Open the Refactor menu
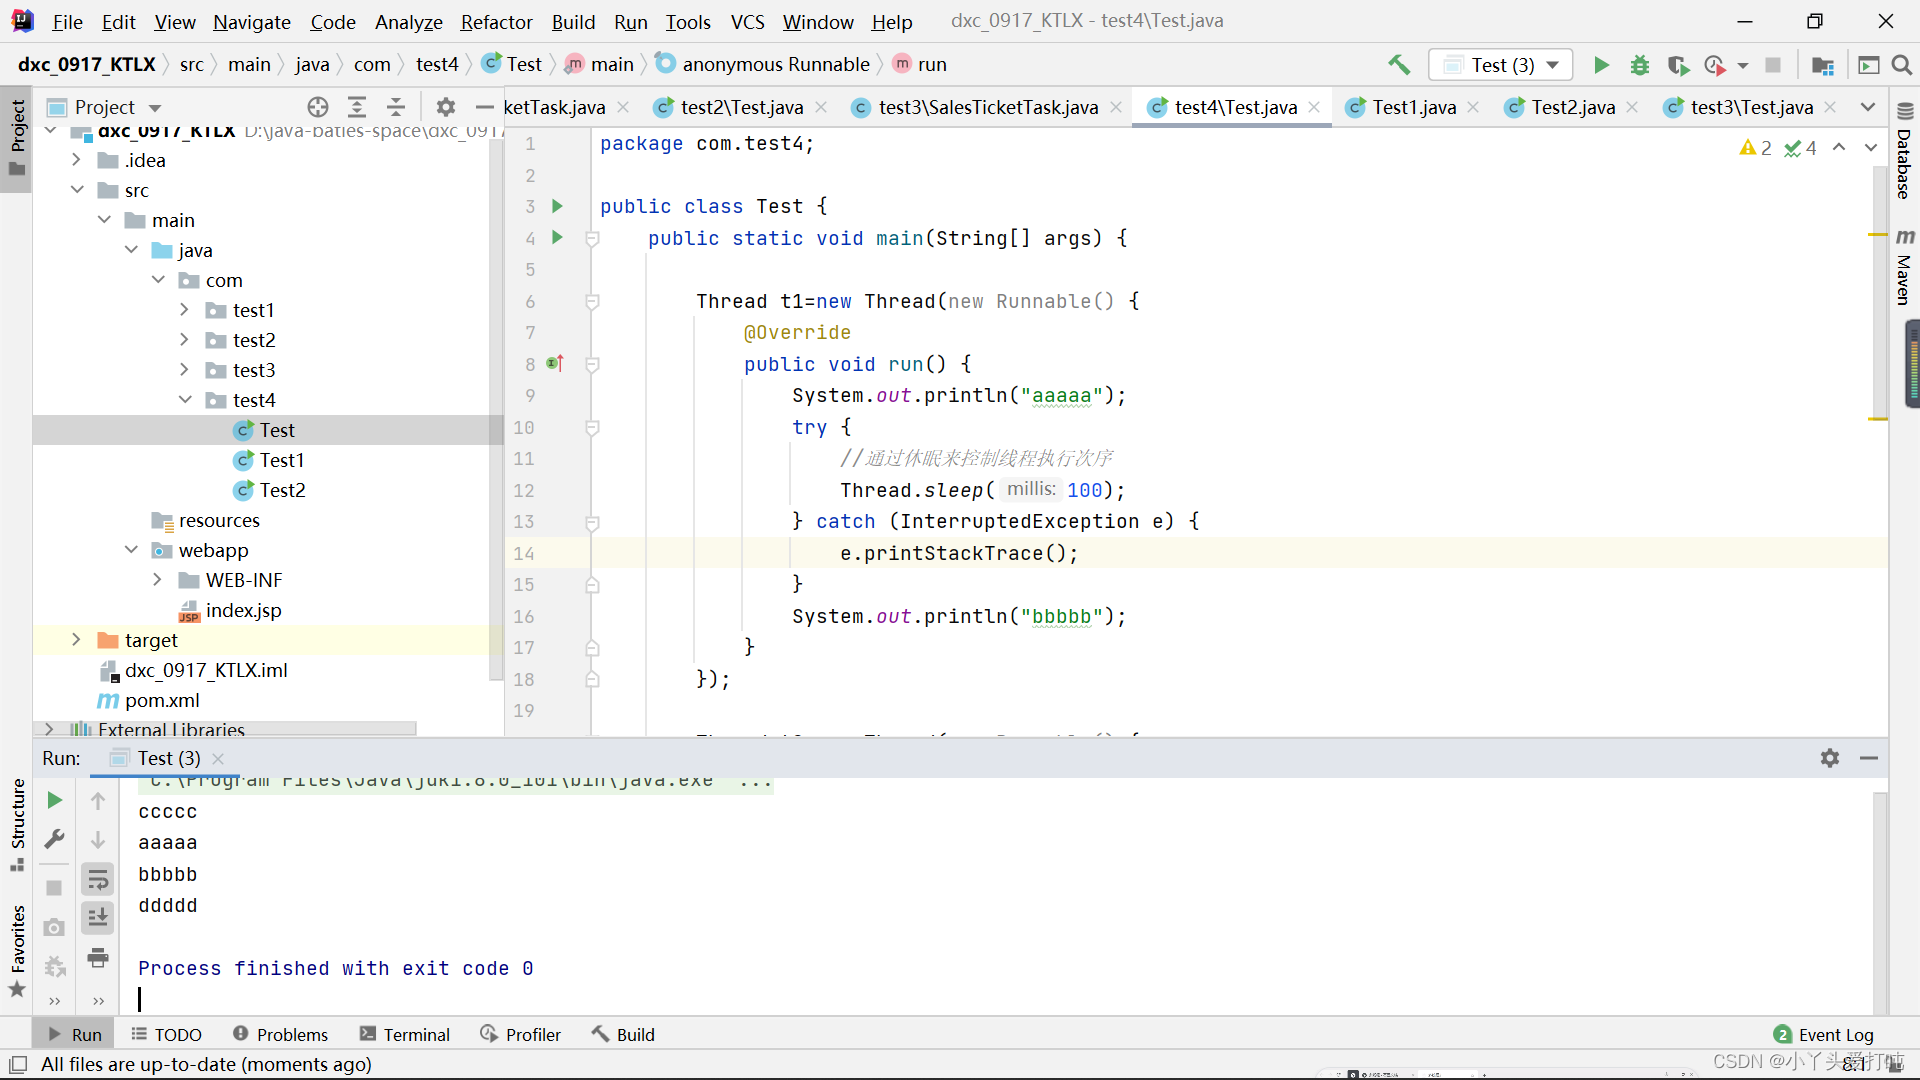 tap(496, 22)
